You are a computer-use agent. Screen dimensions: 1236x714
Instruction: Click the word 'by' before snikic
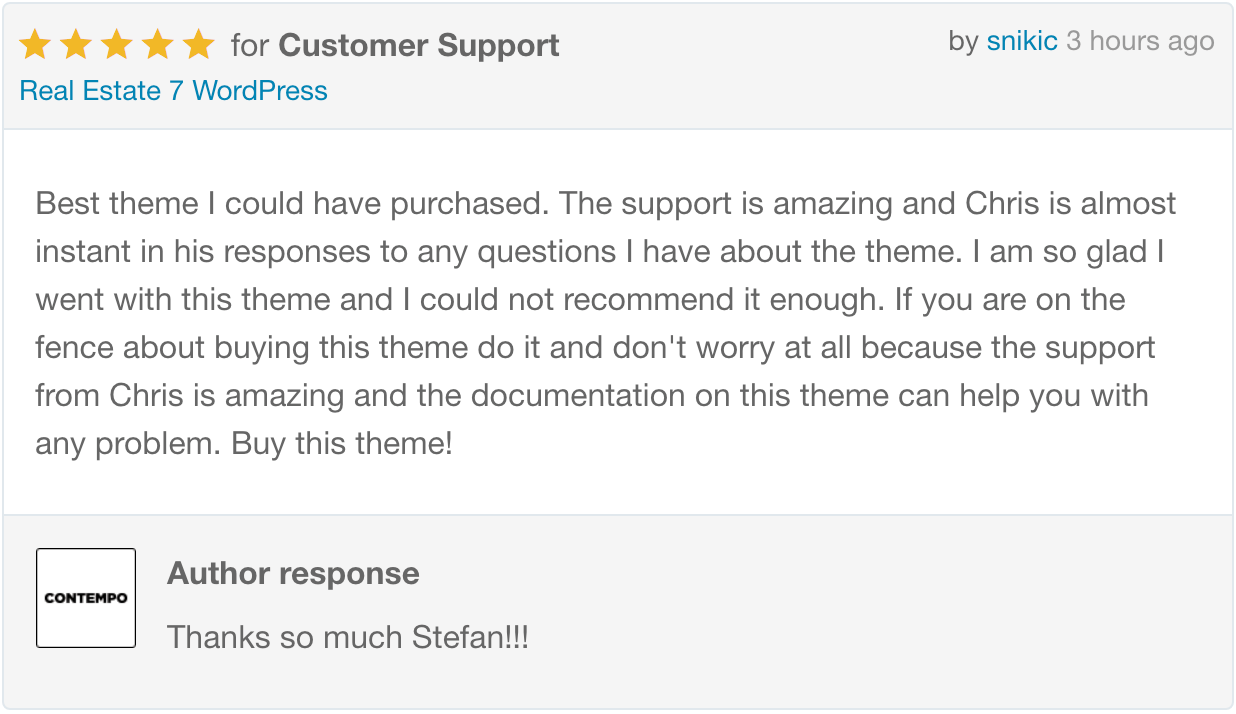pos(963,41)
